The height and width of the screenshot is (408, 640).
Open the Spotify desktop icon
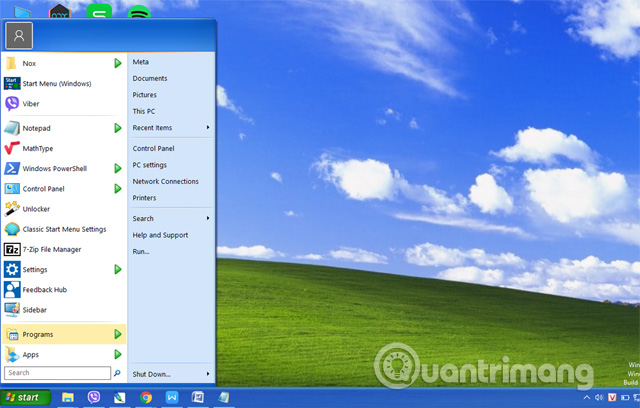coord(139,12)
